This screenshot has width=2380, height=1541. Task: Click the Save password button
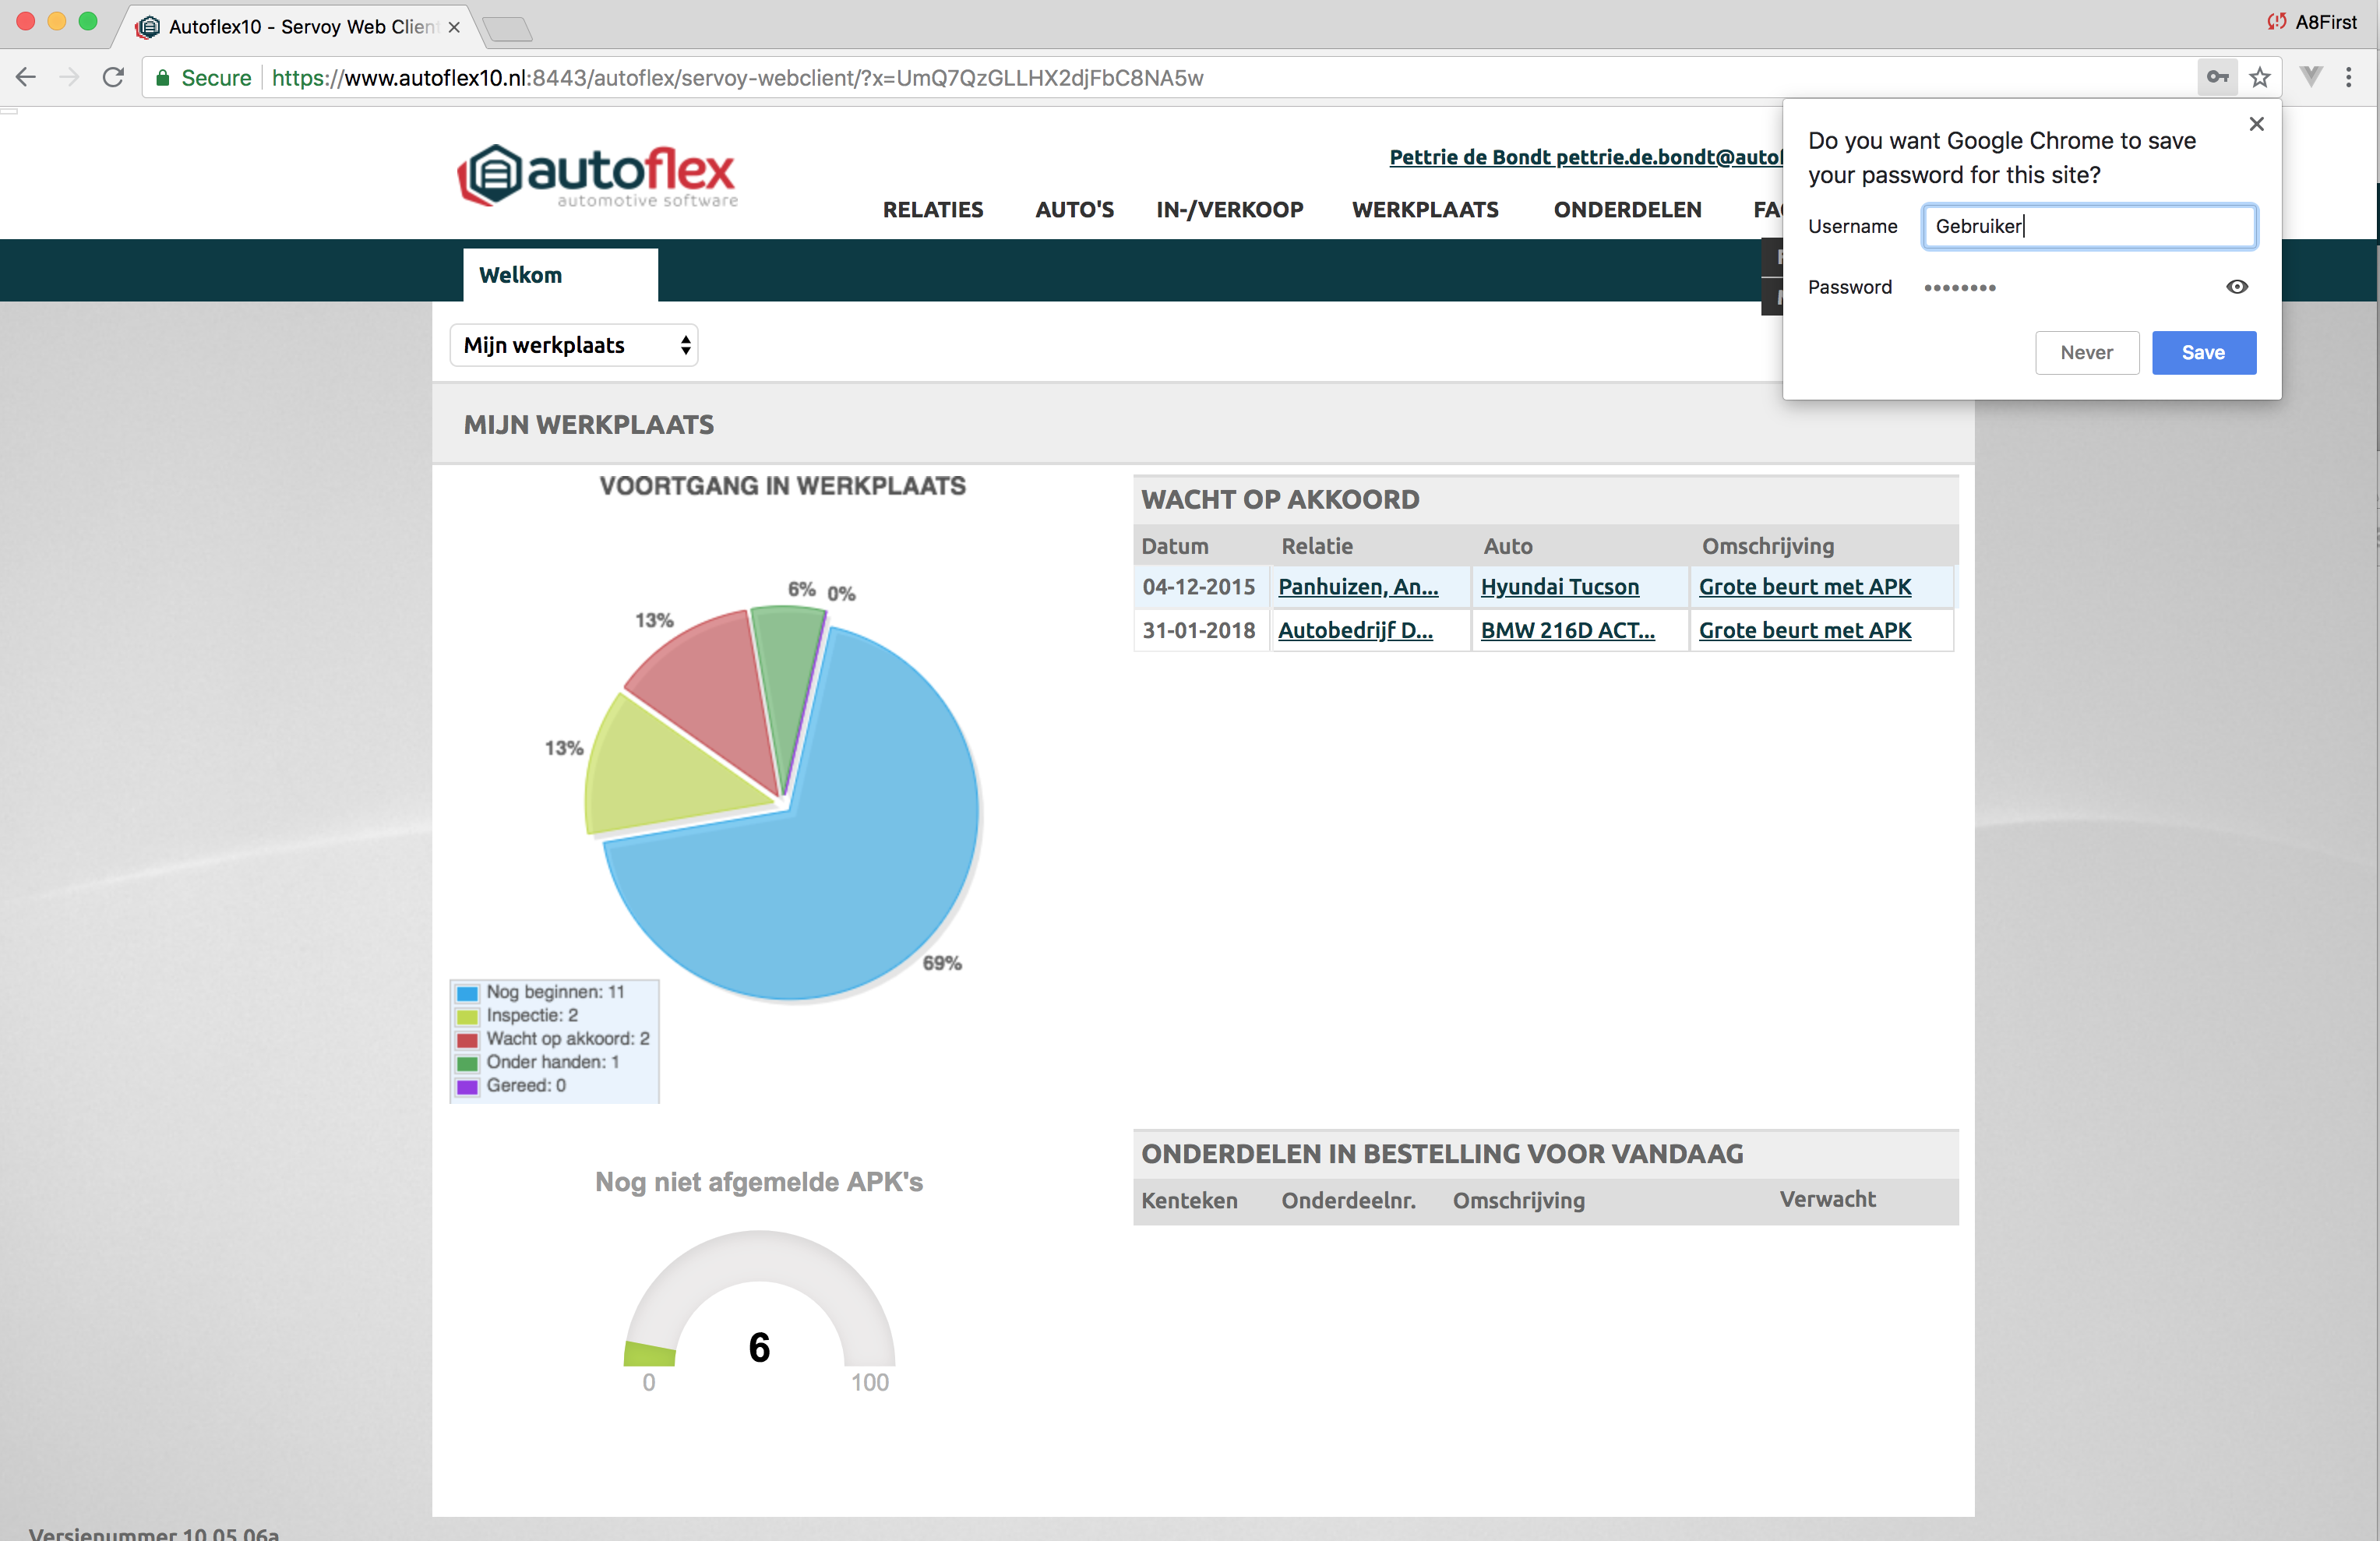click(x=2203, y=353)
